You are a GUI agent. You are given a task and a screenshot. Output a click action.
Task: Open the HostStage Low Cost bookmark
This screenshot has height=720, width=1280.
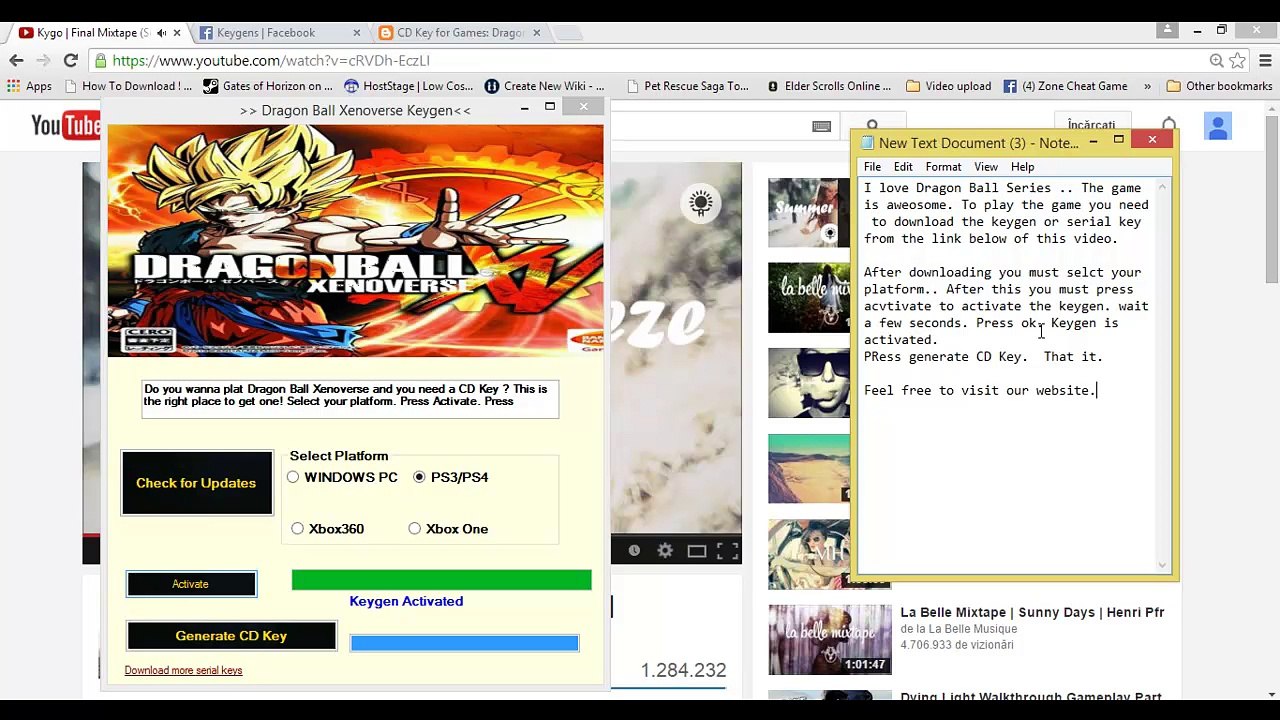pos(408,86)
